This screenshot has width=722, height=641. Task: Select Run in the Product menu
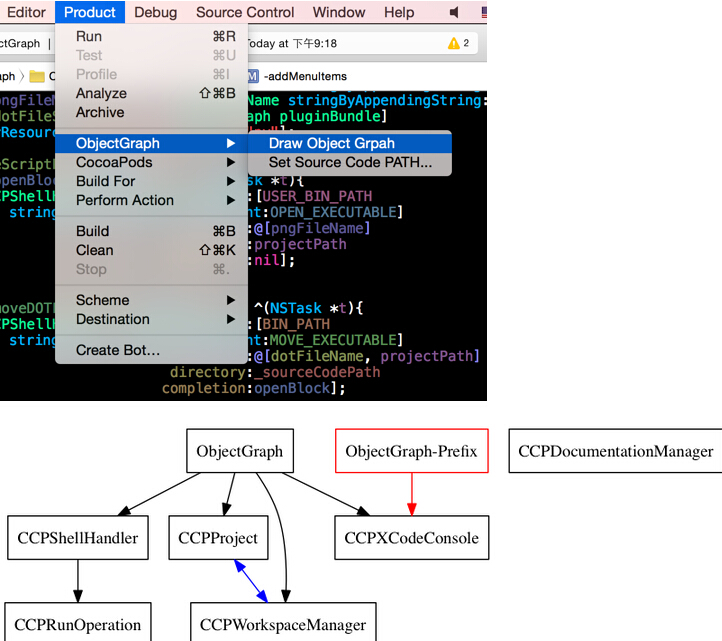point(89,36)
